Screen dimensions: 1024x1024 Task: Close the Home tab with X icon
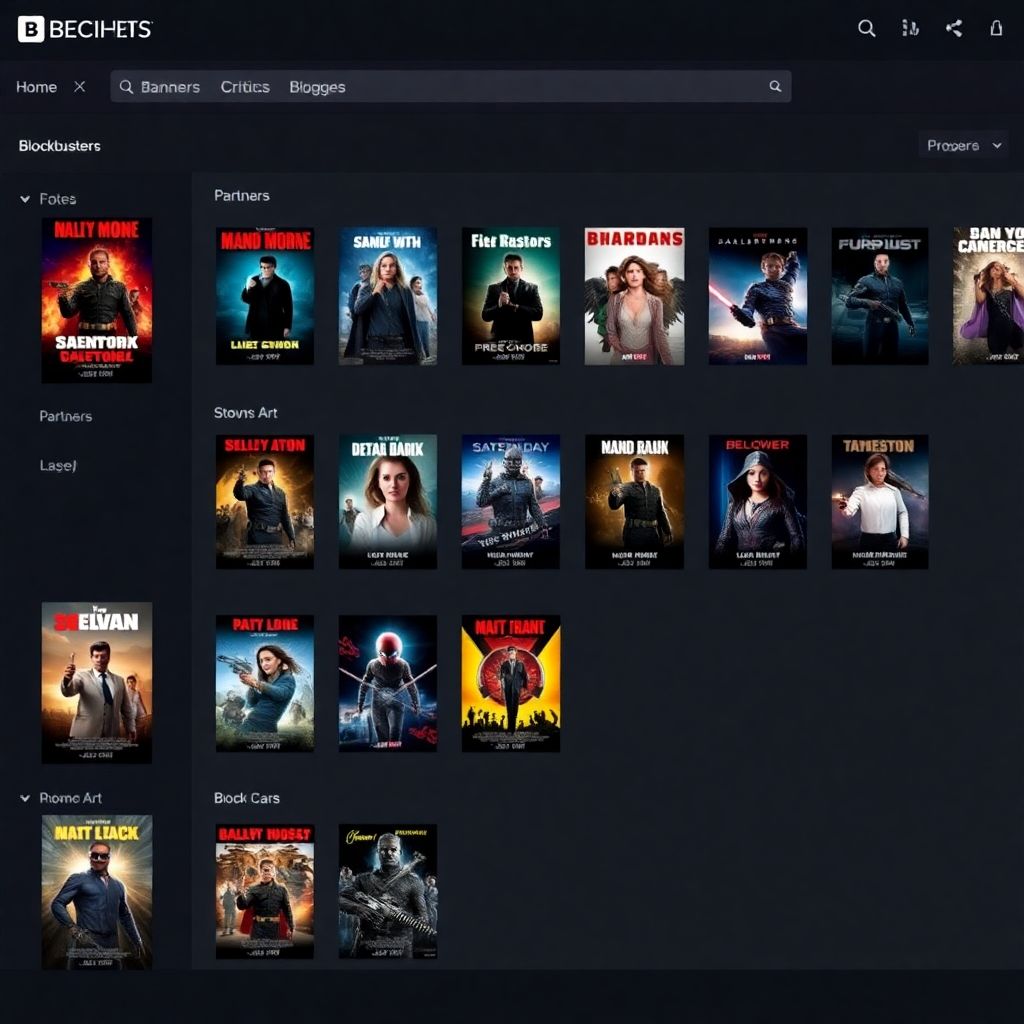(80, 87)
